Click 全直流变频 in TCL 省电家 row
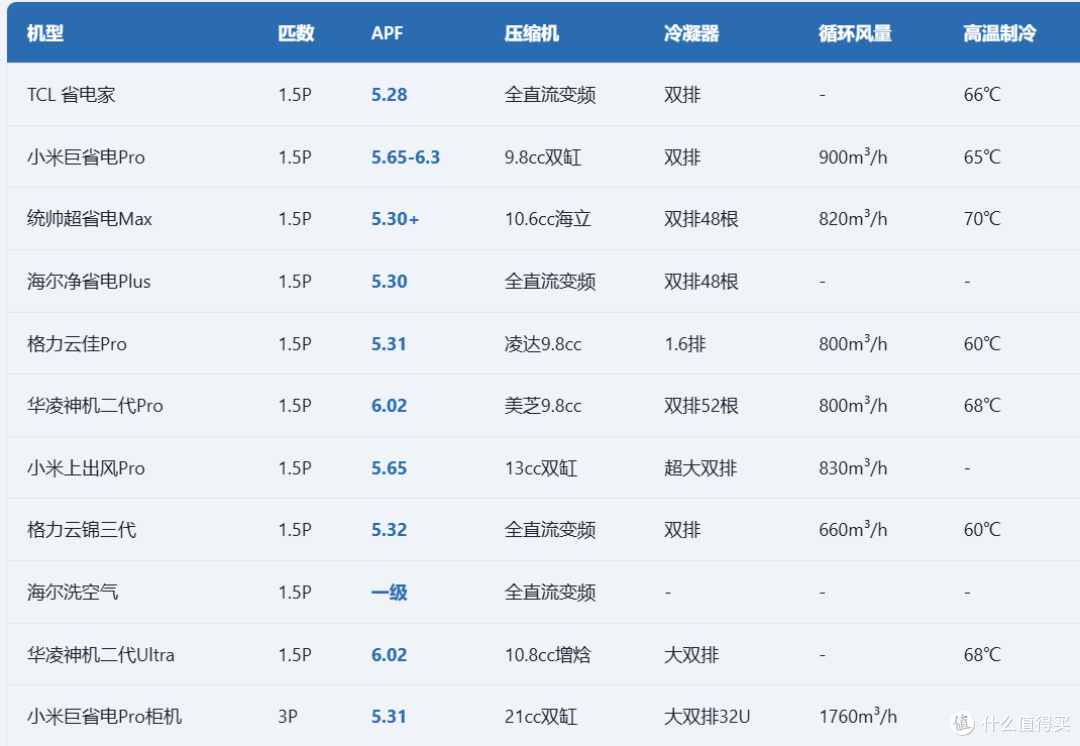 point(550,94)
